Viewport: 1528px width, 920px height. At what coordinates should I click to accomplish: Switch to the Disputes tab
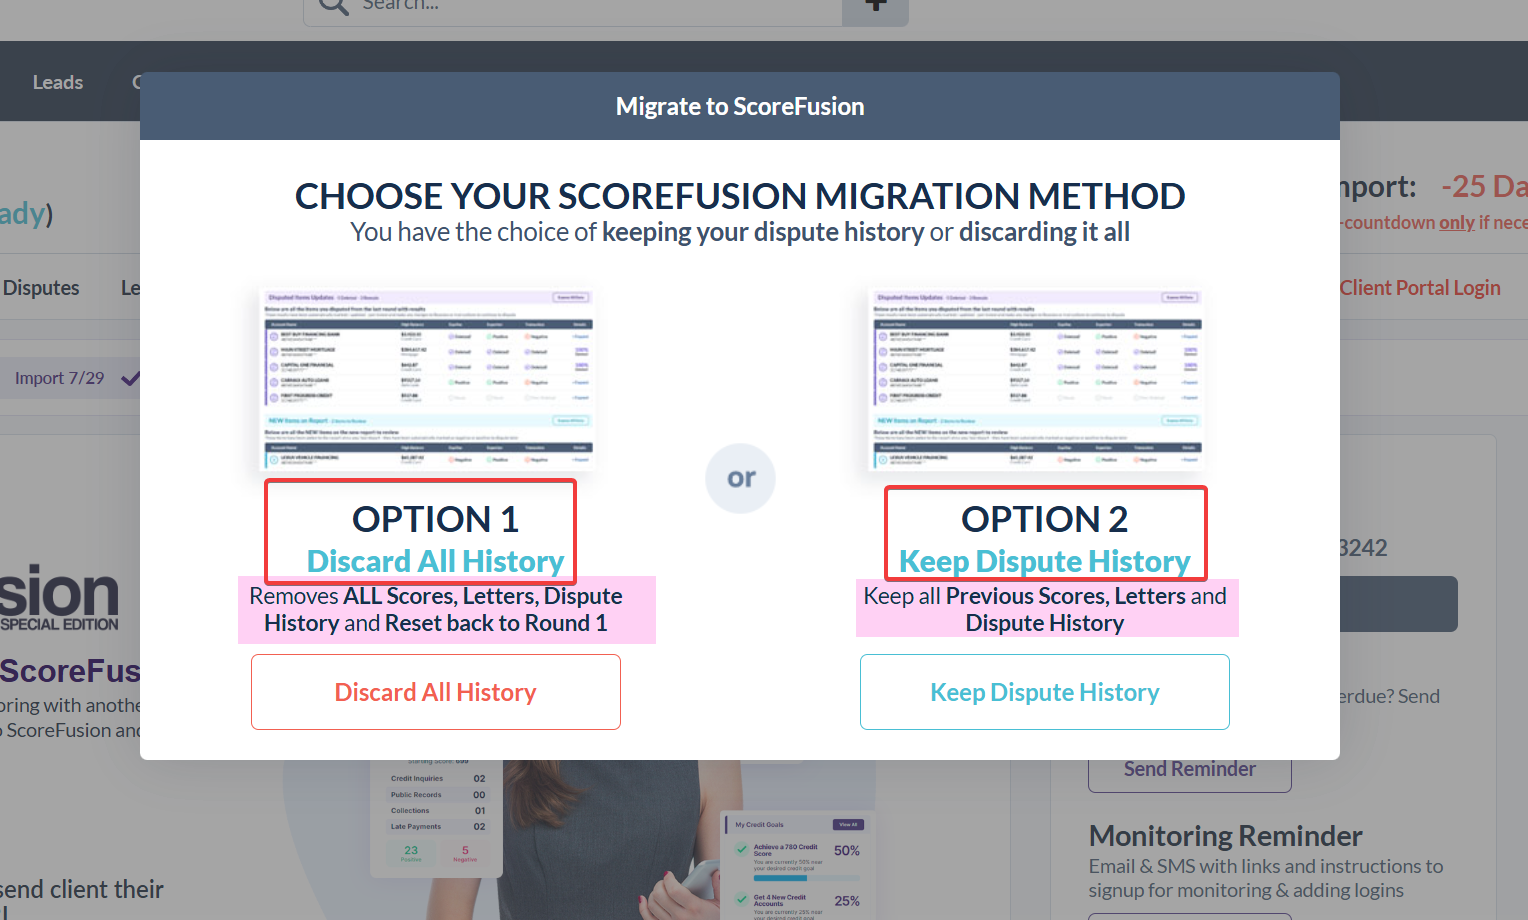click(41, 288)
